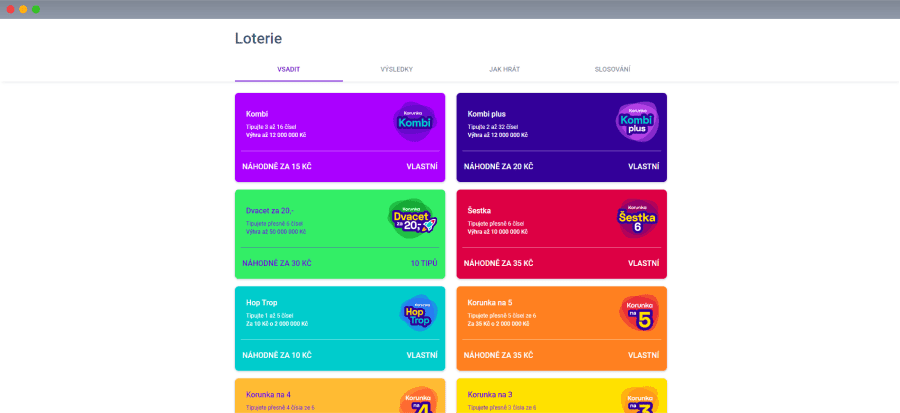Choose VLASTNÍ on the Šestka card
The image size is (900, 413).
point(643,263)
